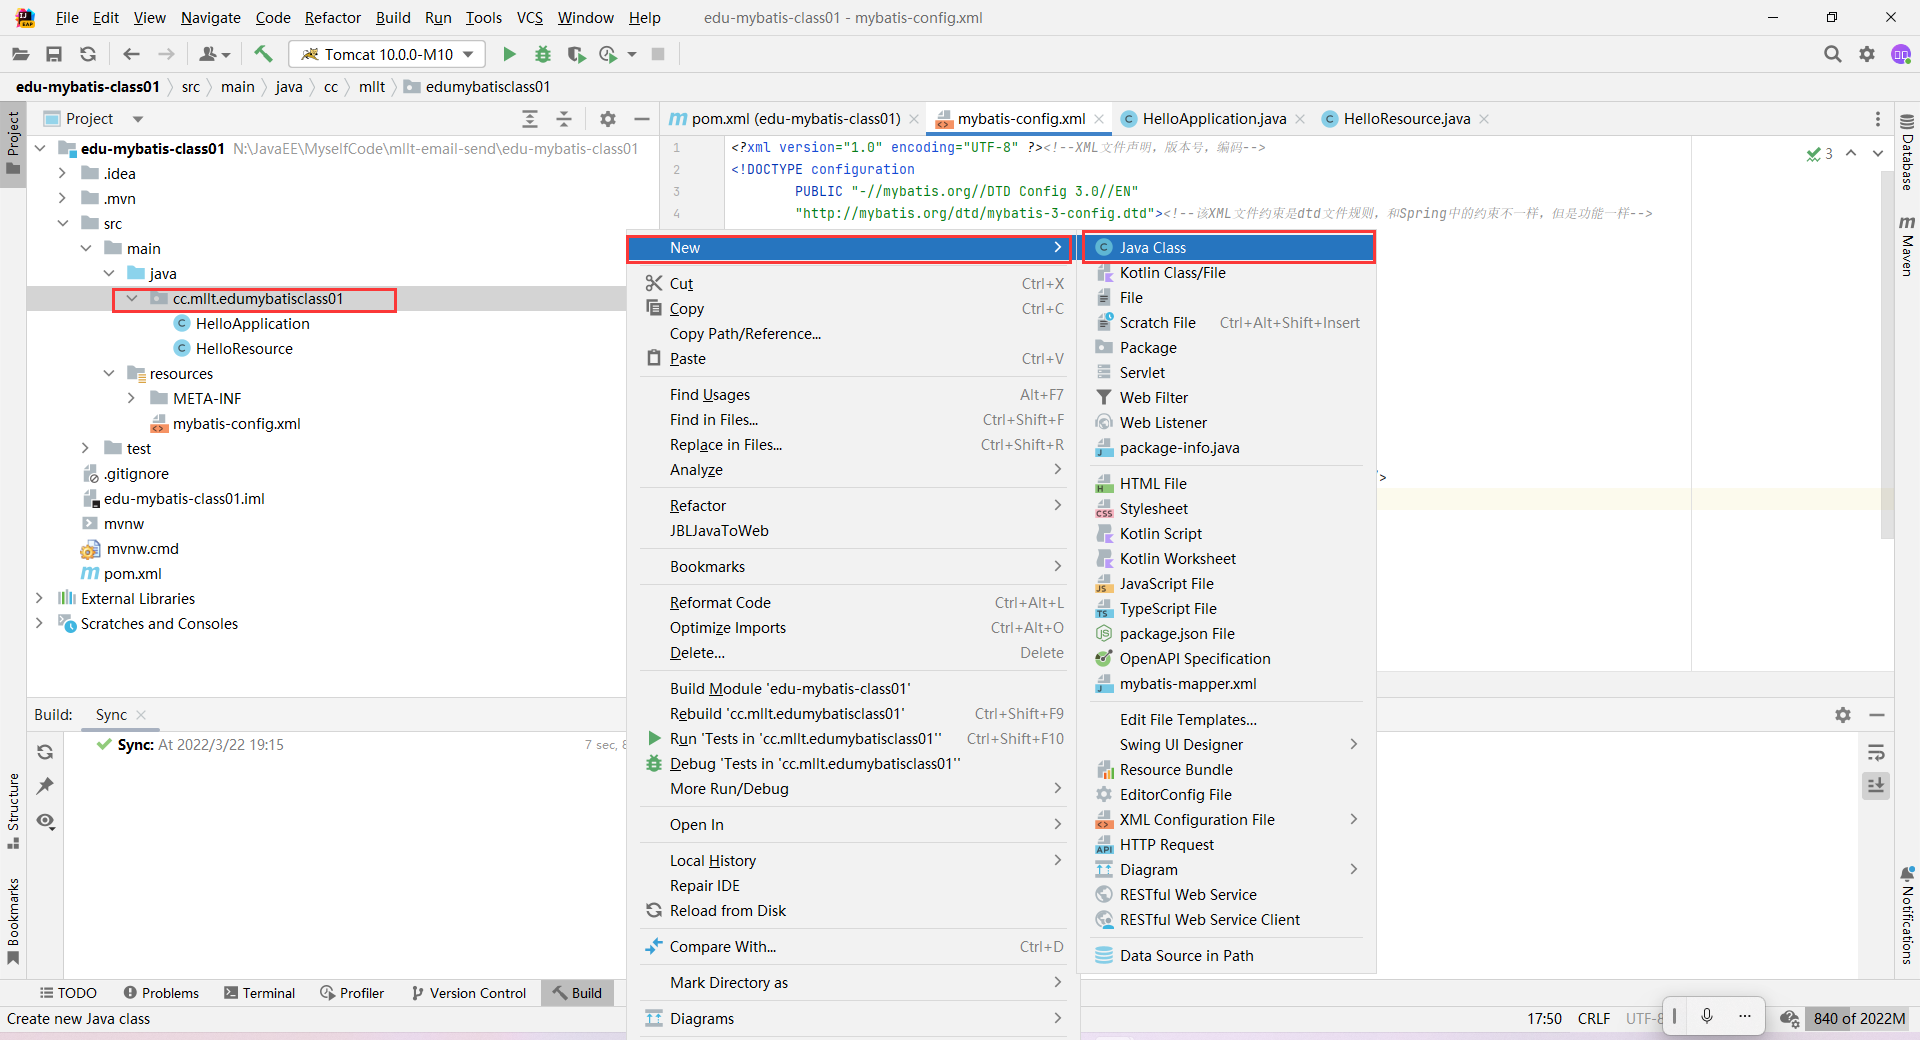Screen dimensions: 1920x1040
Task: Click the Run green play icon
Action: (509, 54)
